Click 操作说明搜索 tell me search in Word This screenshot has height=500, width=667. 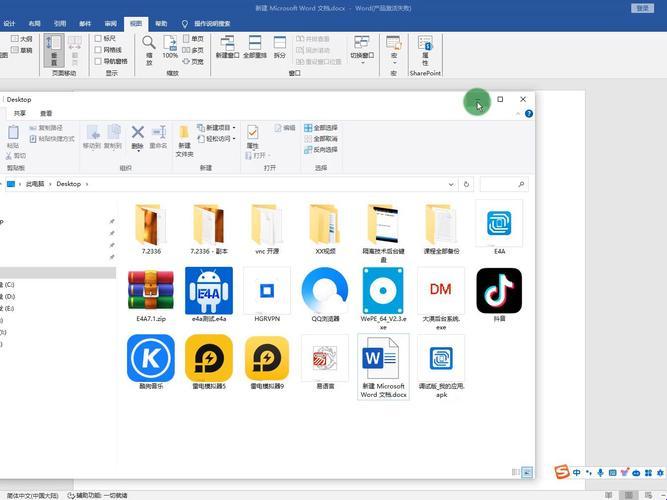click(212, 24)
